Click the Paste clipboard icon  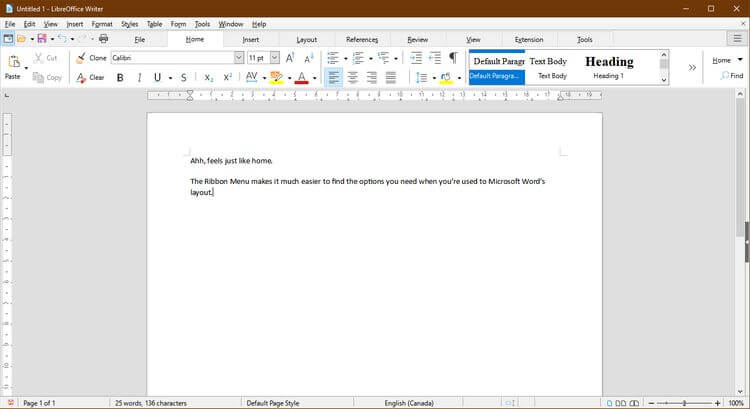click(13, 62)
